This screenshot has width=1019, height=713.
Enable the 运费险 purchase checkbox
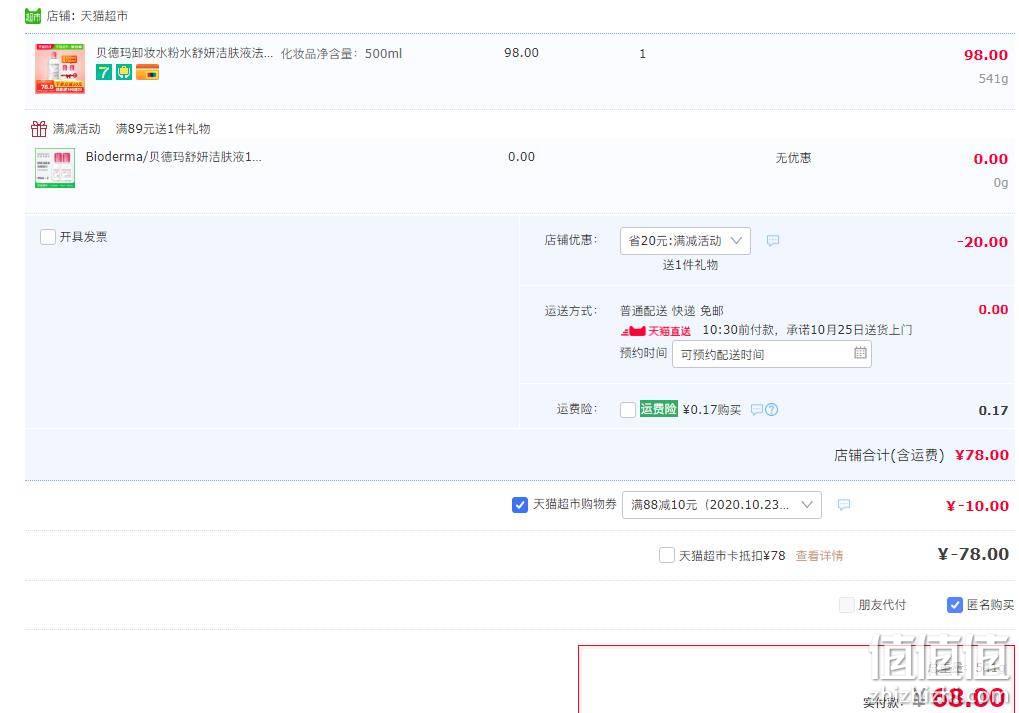[628, 409]
